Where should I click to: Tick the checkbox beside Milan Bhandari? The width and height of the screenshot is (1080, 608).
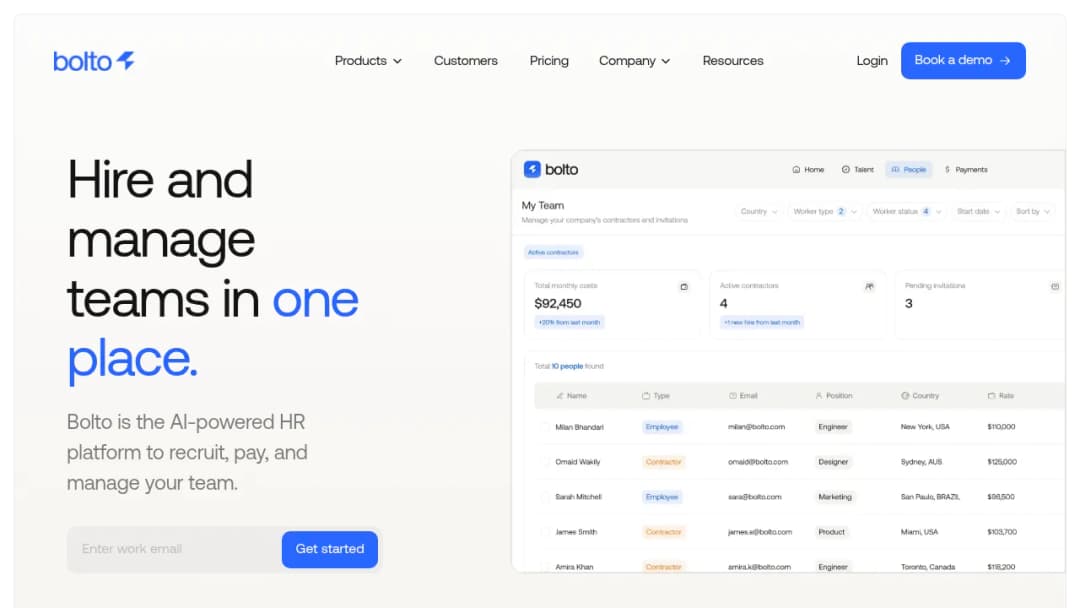click(546, 427)
